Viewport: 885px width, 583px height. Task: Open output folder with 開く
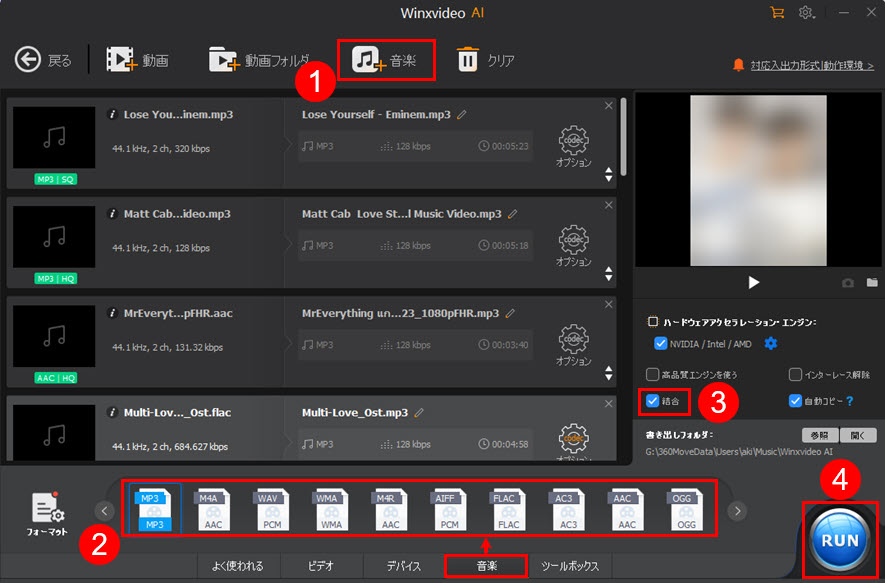point(858,435)
